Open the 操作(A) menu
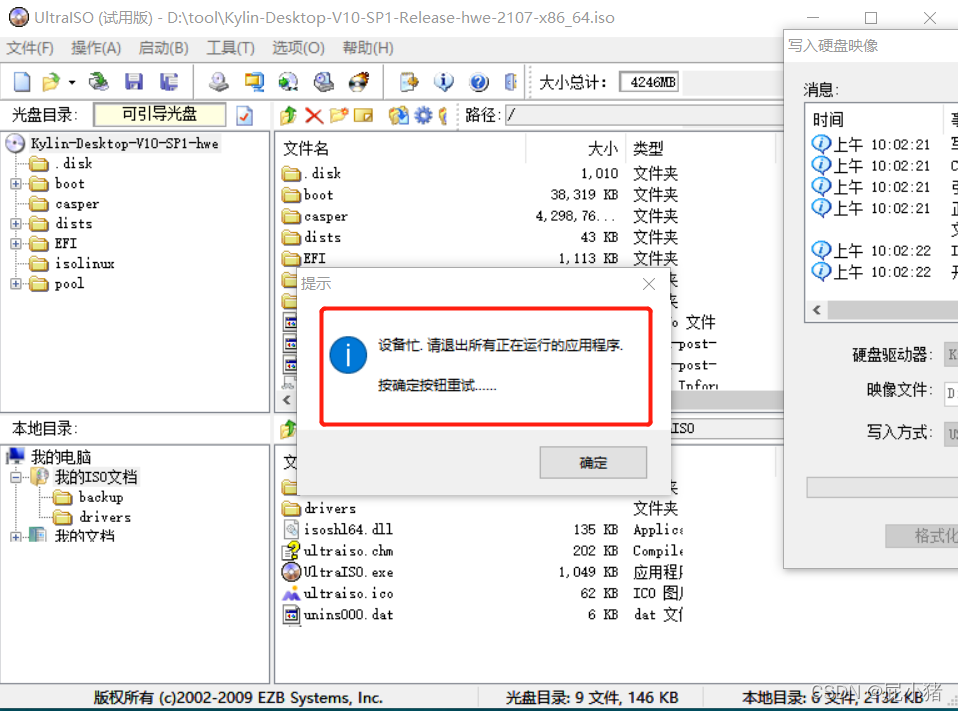 point(96,48)
